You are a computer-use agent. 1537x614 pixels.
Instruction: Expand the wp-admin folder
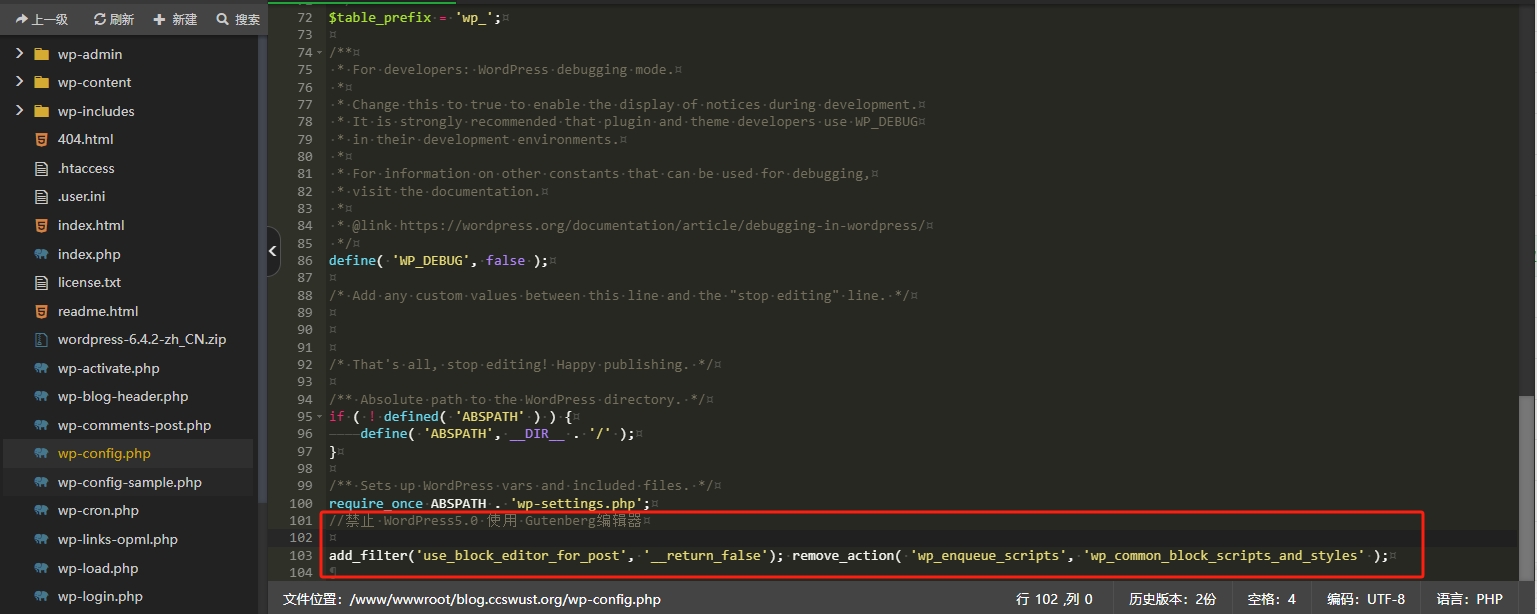pos(19,54)
